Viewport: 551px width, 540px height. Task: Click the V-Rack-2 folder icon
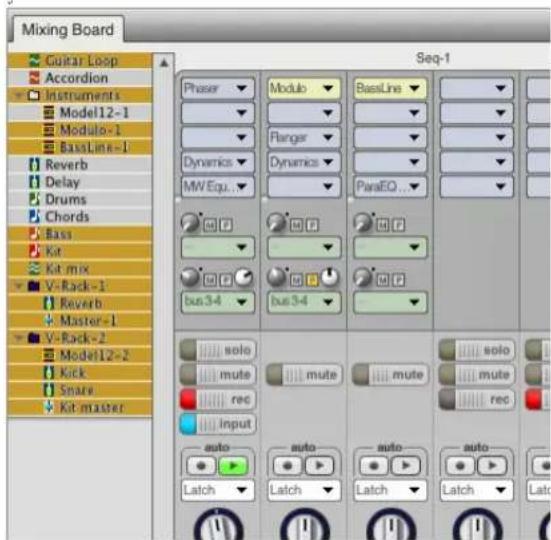[33, 338]
